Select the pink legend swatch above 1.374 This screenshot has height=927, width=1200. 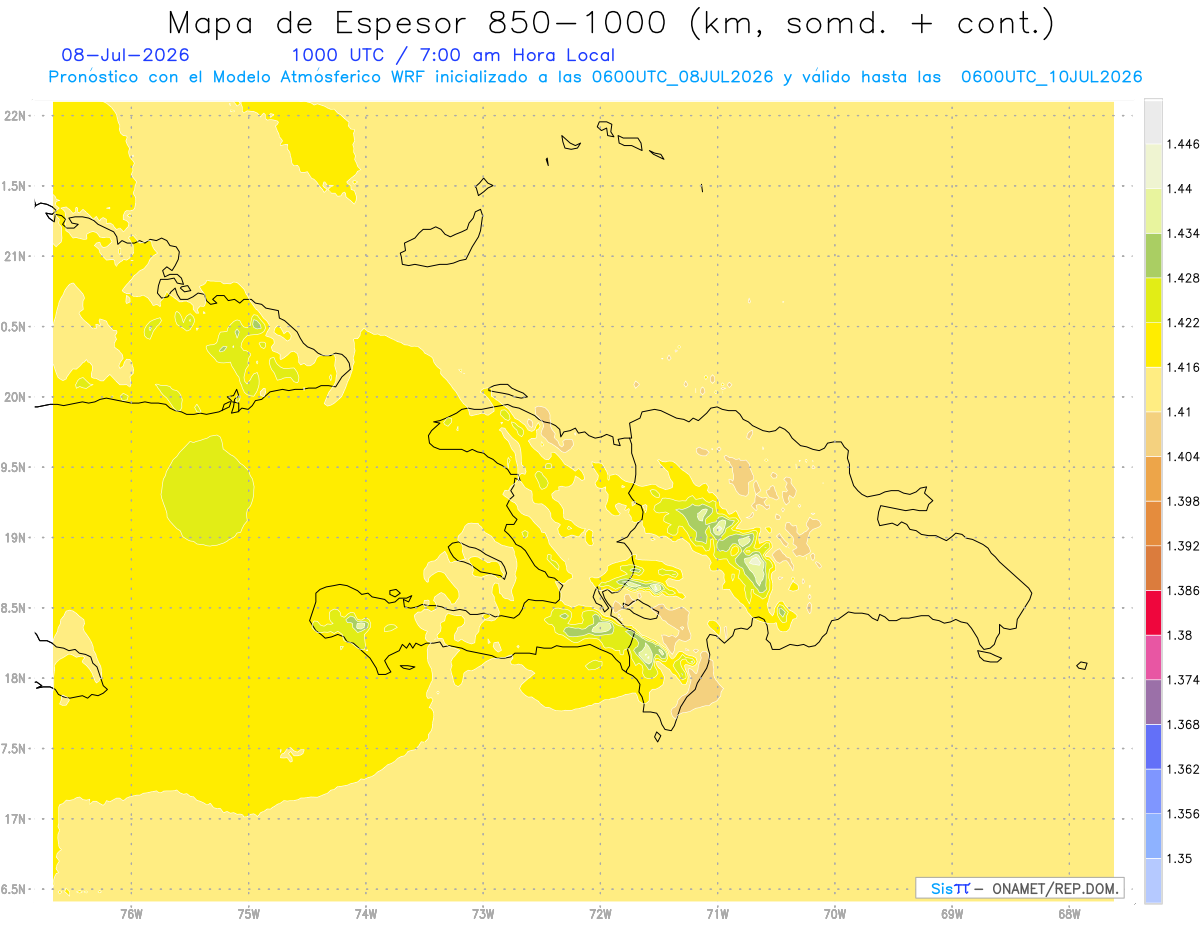coord(1153,657)
